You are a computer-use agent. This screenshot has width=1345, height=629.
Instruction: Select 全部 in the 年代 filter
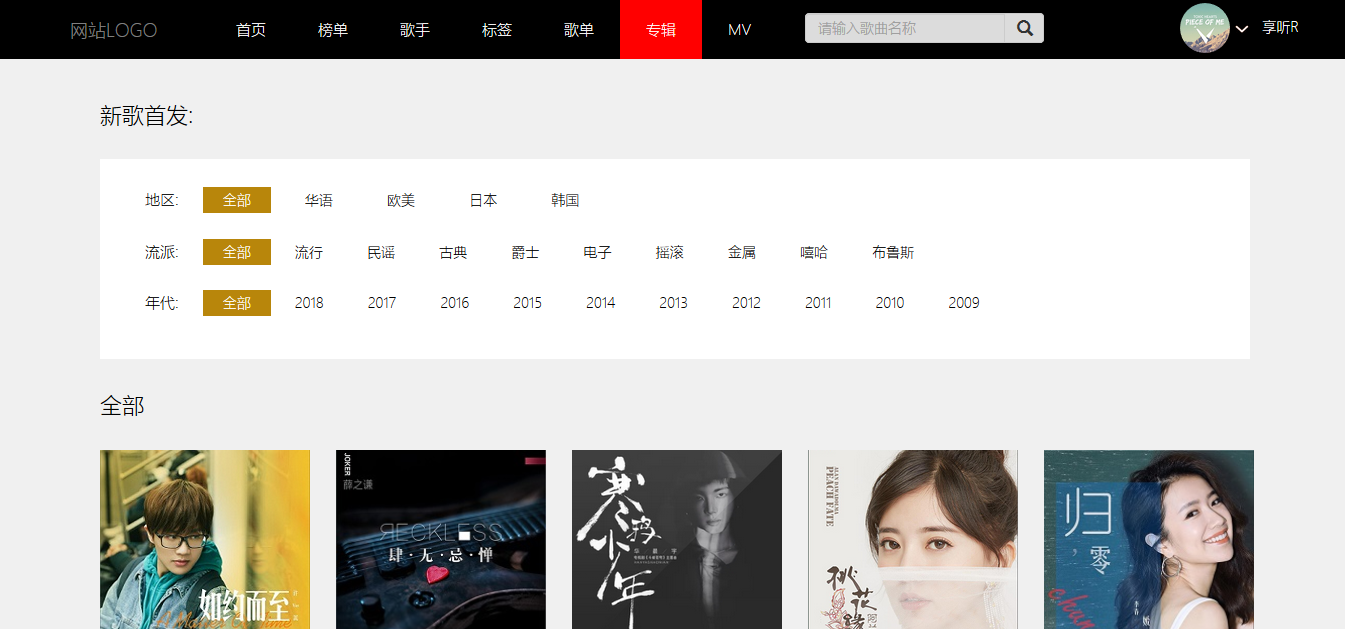[237, 303]
